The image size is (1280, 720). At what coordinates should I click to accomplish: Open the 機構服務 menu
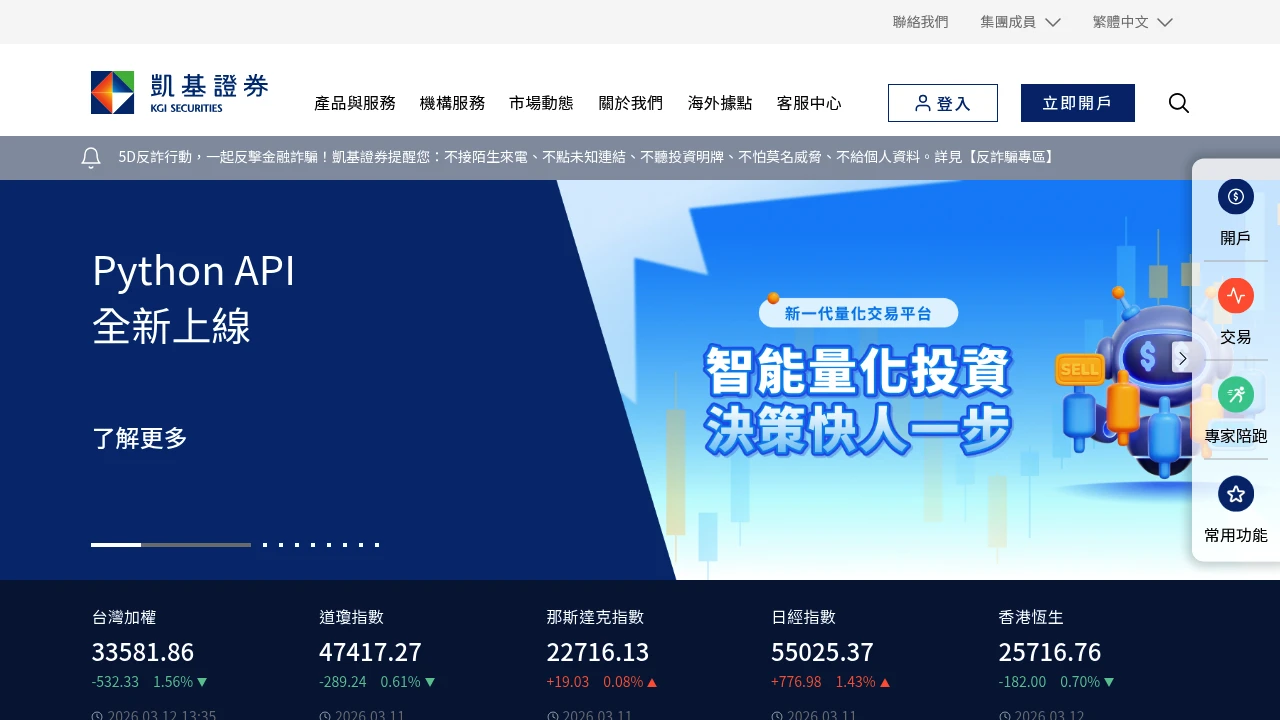[x=452, y=103]
